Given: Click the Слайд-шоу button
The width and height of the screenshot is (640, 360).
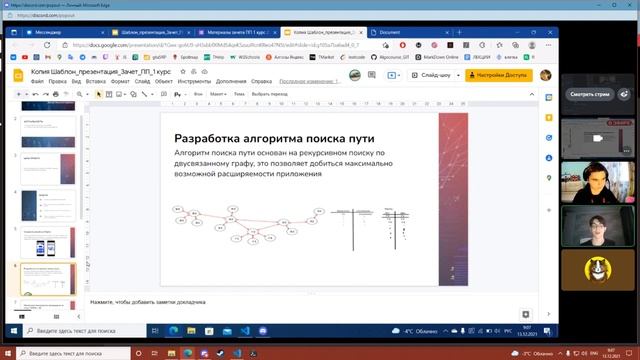Looking at the screenshot, I should click(x=431, y=76).
